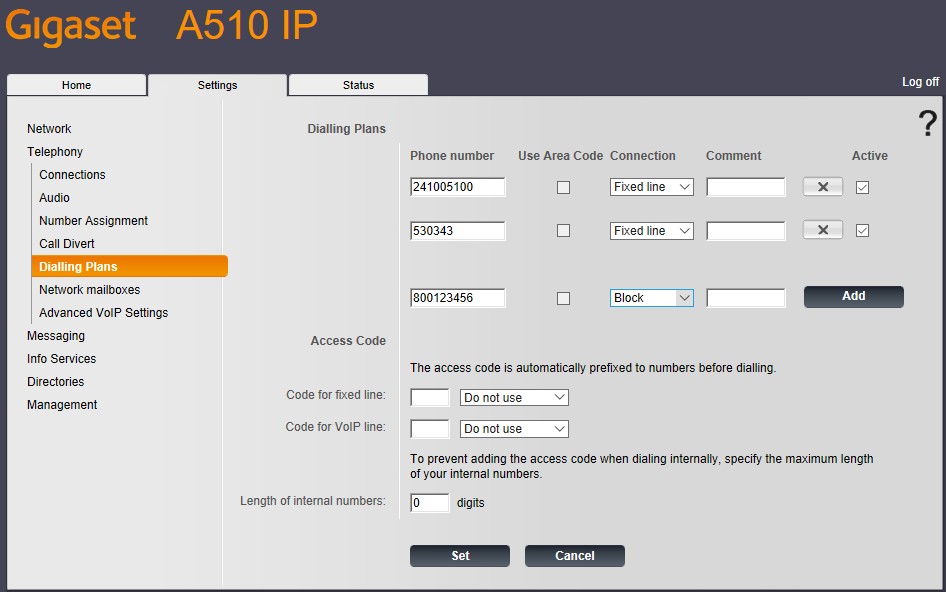
Task: Click the Code for fixed line field
Action: point(430,398)
